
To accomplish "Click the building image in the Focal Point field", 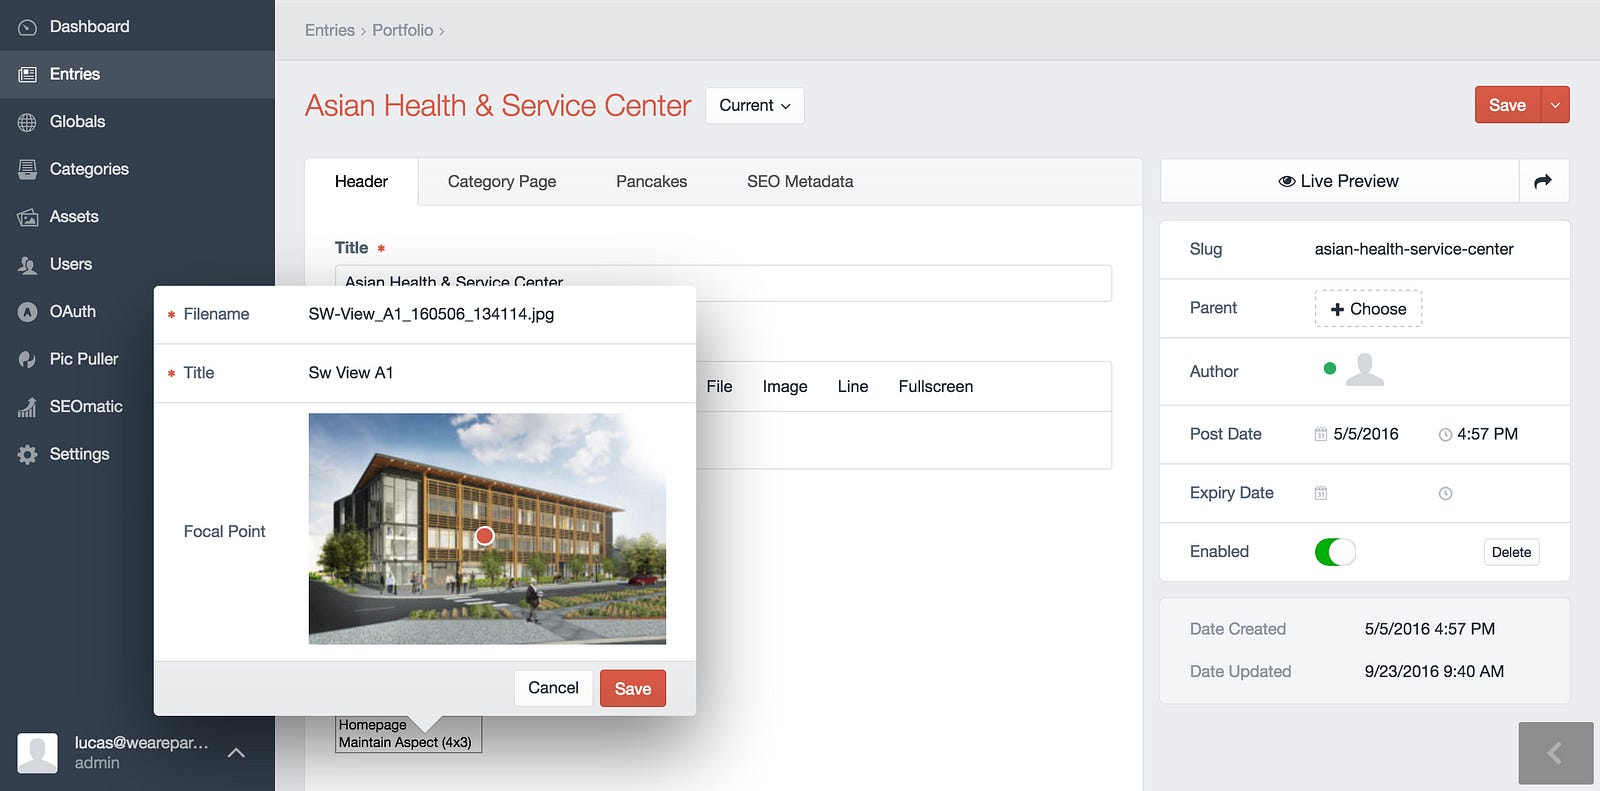I will click(487, 529).
